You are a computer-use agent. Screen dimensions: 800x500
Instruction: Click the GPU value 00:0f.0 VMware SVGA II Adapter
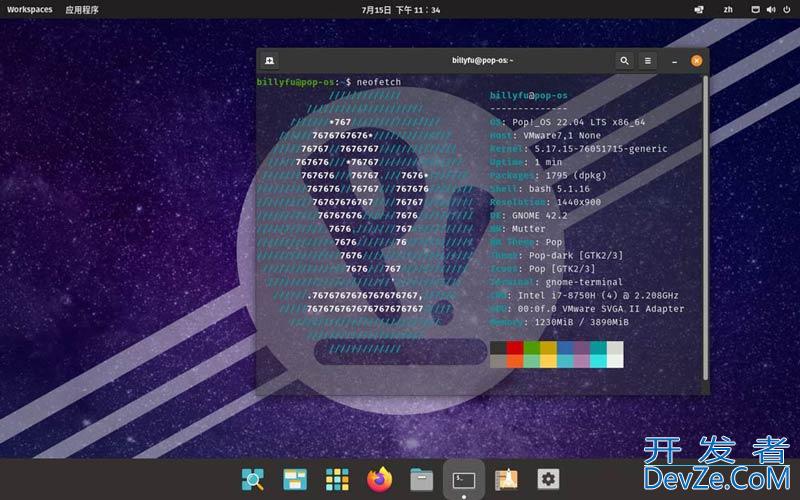[601, 309]
